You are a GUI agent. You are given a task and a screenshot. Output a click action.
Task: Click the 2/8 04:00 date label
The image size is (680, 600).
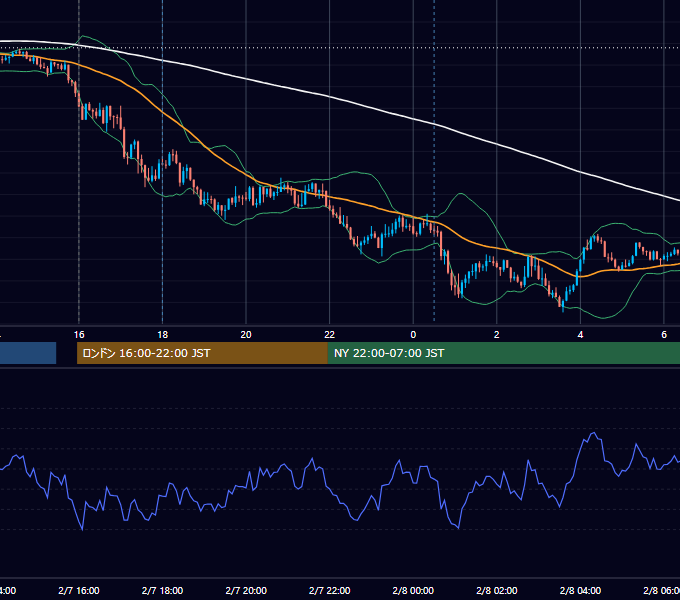coord(580,590)
